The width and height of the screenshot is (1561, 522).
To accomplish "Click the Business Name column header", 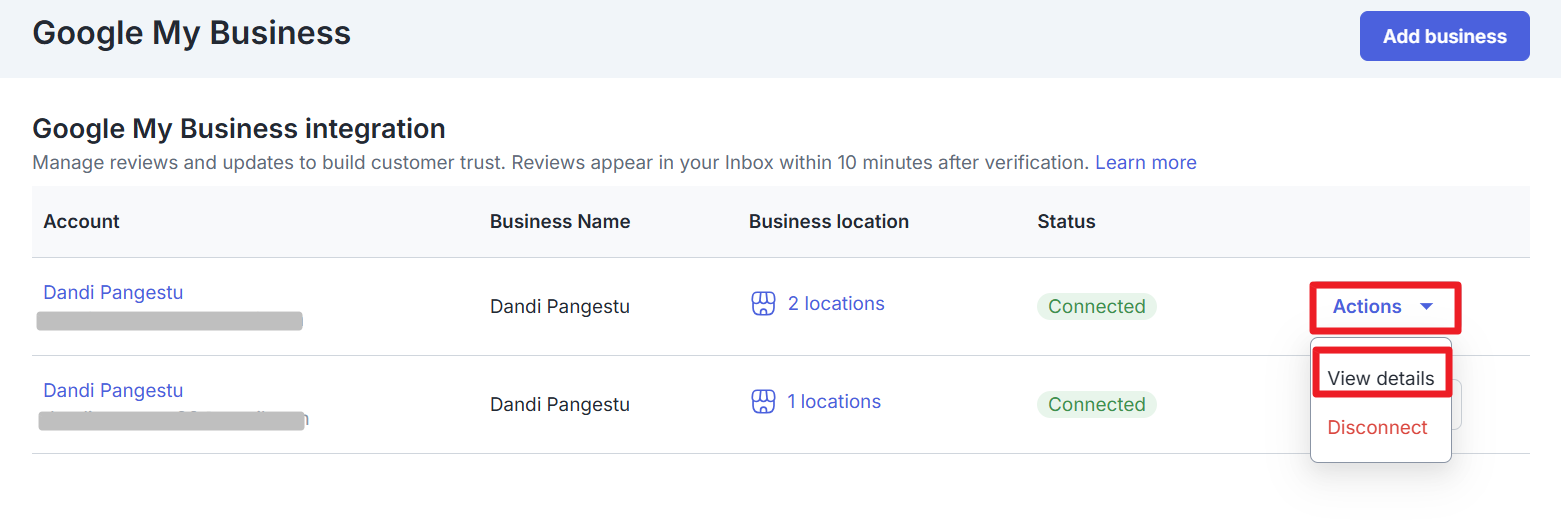I will tap(560, 221).
